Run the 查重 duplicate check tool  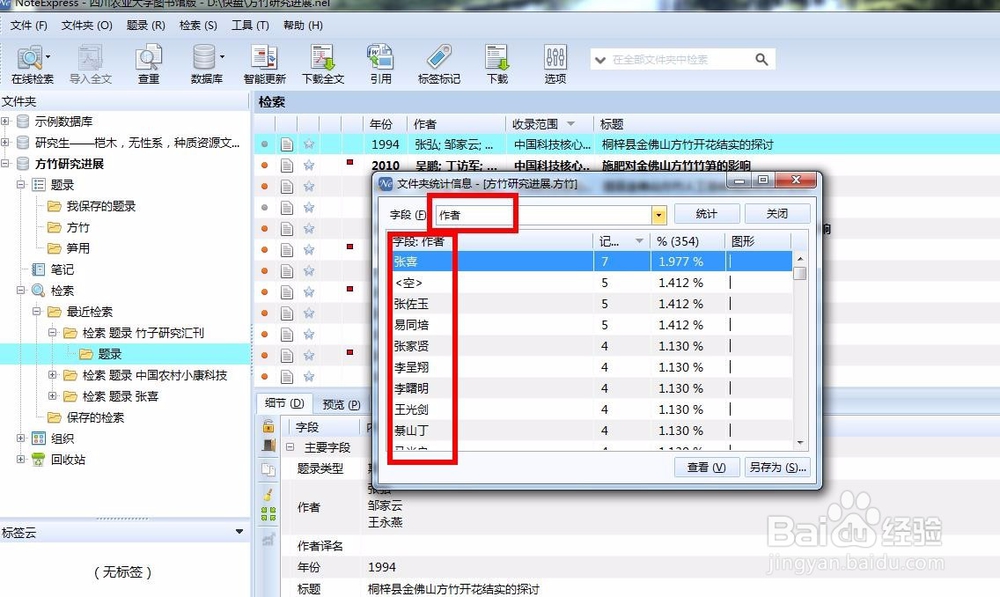149,64
